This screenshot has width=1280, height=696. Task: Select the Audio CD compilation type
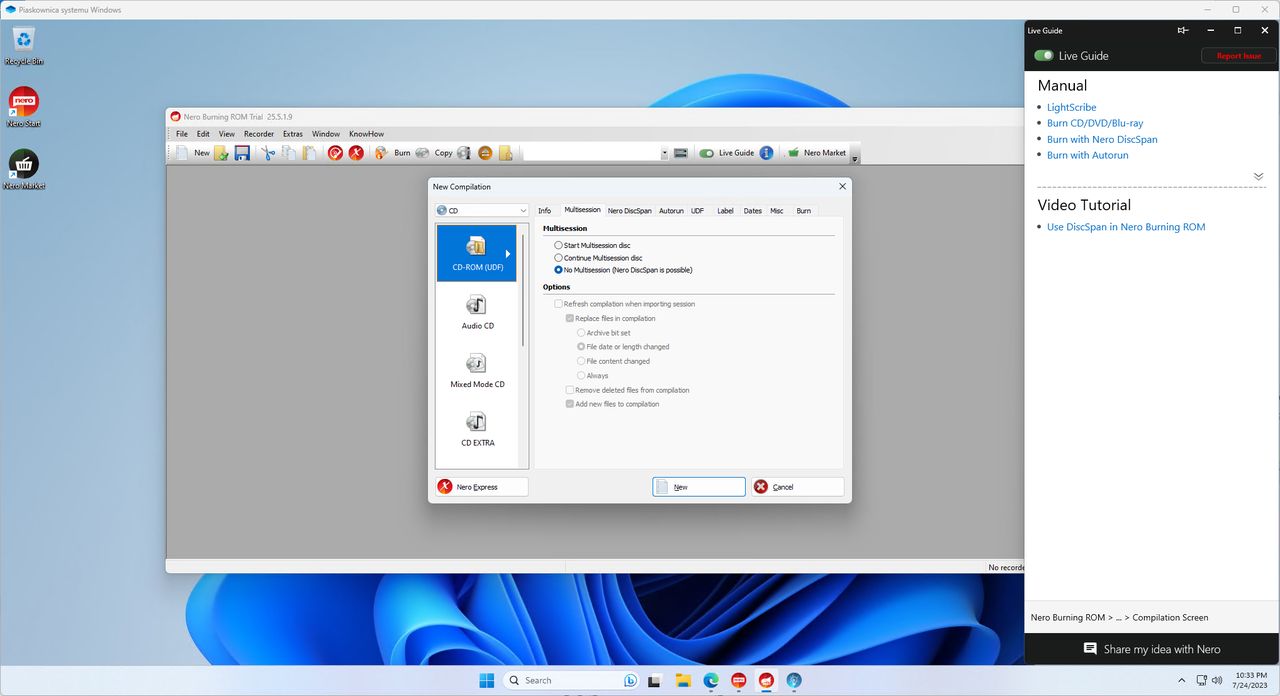tap(477, 311)
